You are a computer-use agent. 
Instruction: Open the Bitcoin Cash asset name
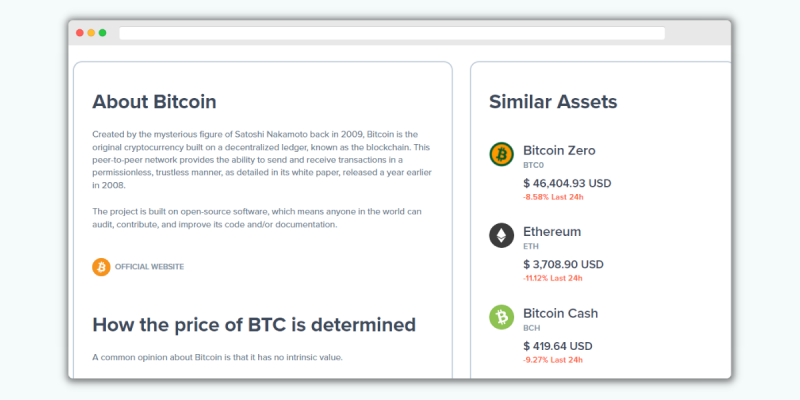(560, 313)
